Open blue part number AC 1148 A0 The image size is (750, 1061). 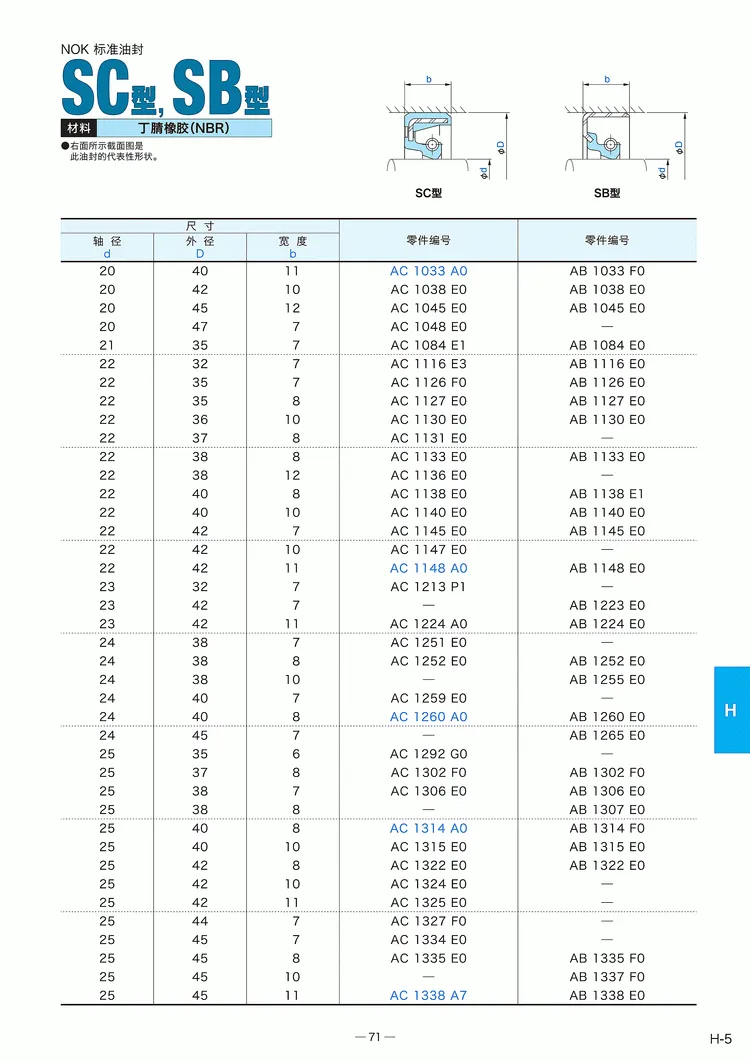point(428,568)
